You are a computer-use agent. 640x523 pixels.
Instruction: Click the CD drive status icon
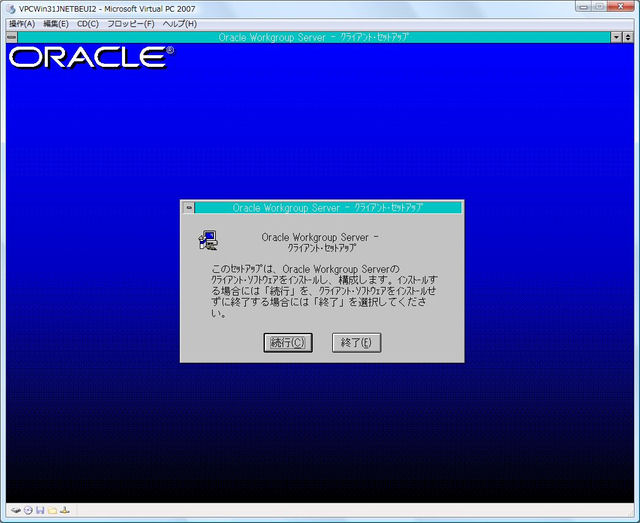(28, 510)
